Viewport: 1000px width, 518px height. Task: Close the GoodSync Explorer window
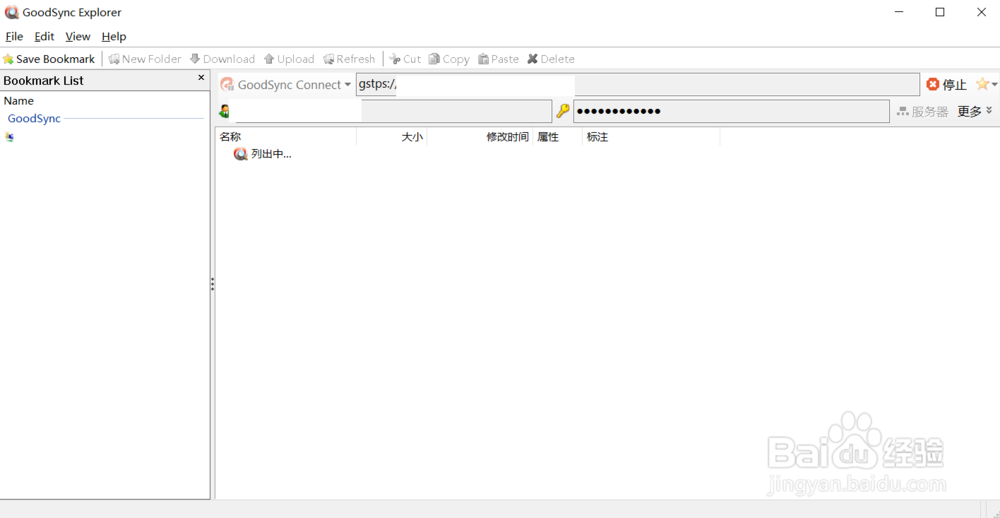click(x=981, y=12)
